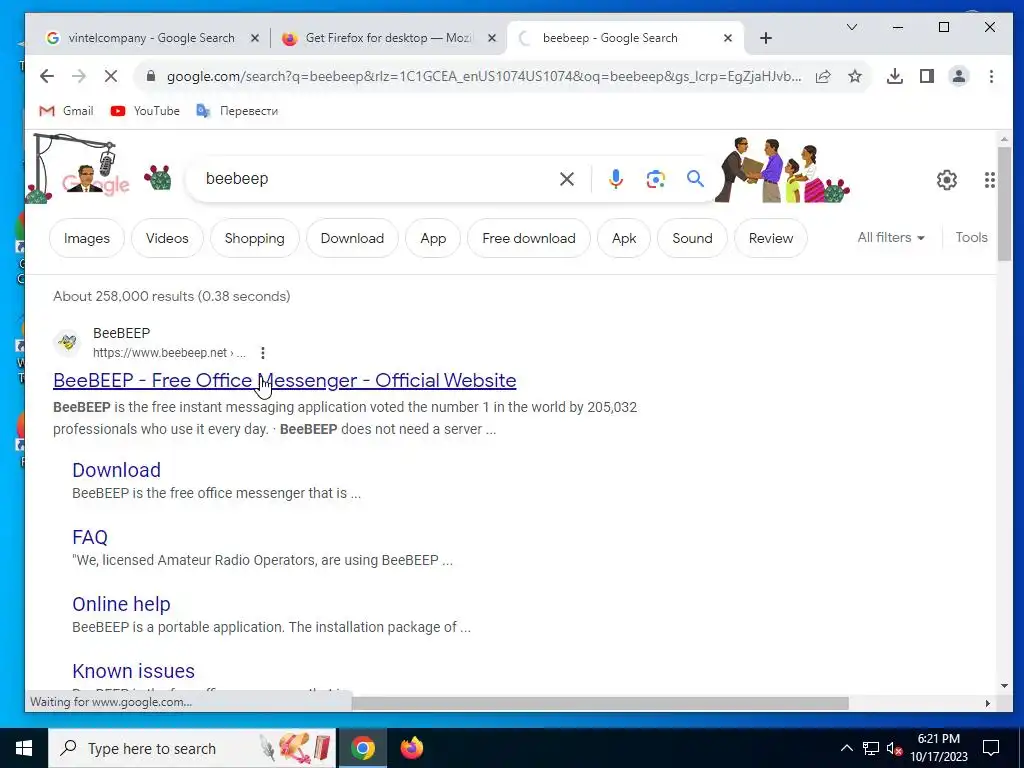The width and height of the screenshot is (1024, 768).
Task: Open Google quick settings gear
Action: pos(946,180)
